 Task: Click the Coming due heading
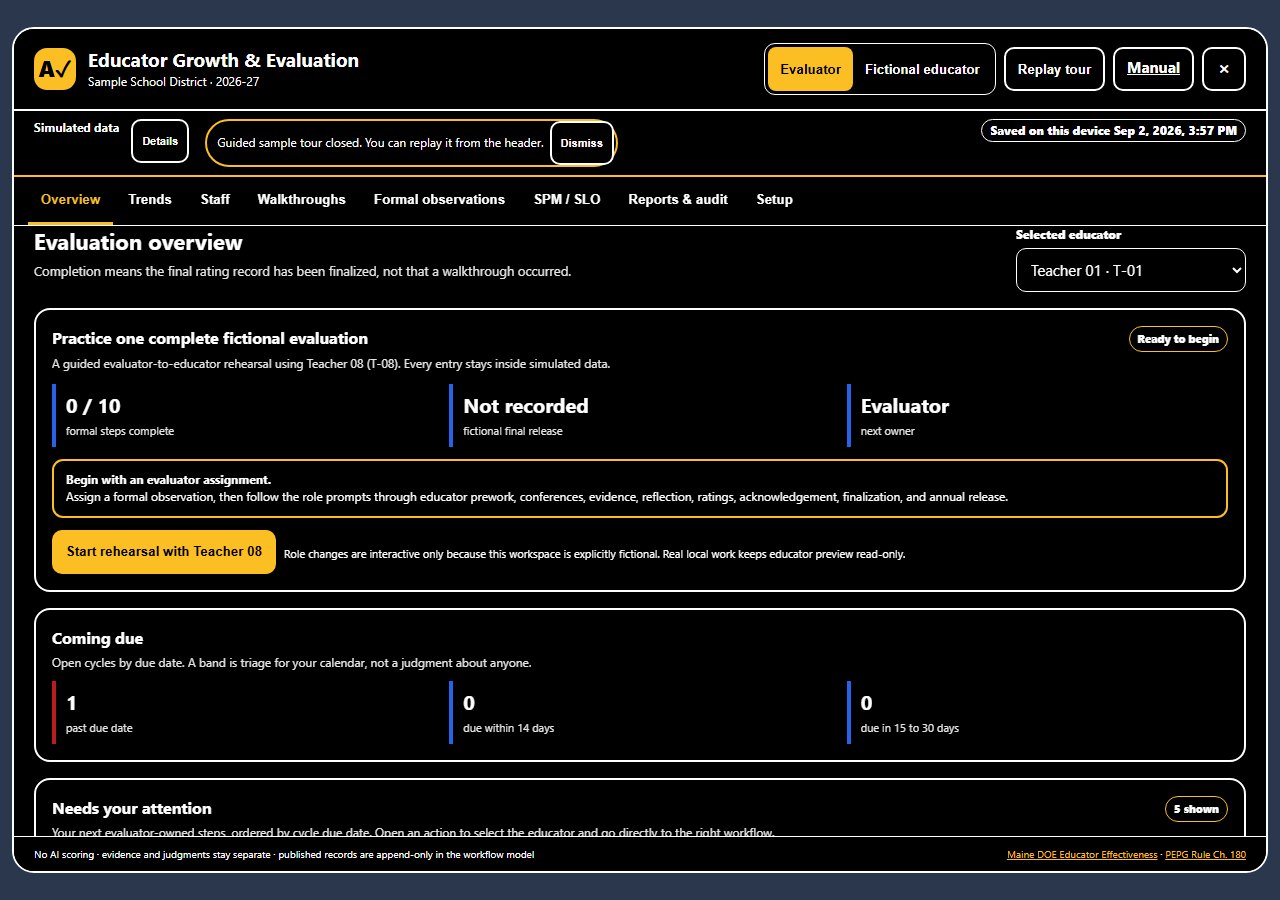[98, 638]
